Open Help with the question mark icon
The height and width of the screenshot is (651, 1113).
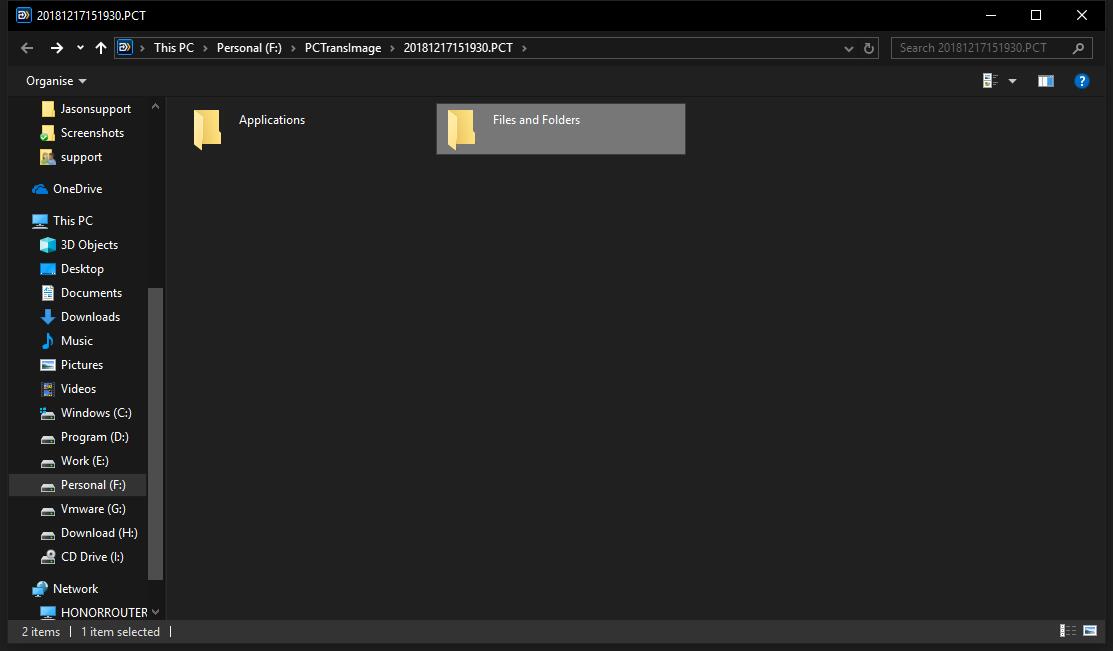(x=1082, y=81)
